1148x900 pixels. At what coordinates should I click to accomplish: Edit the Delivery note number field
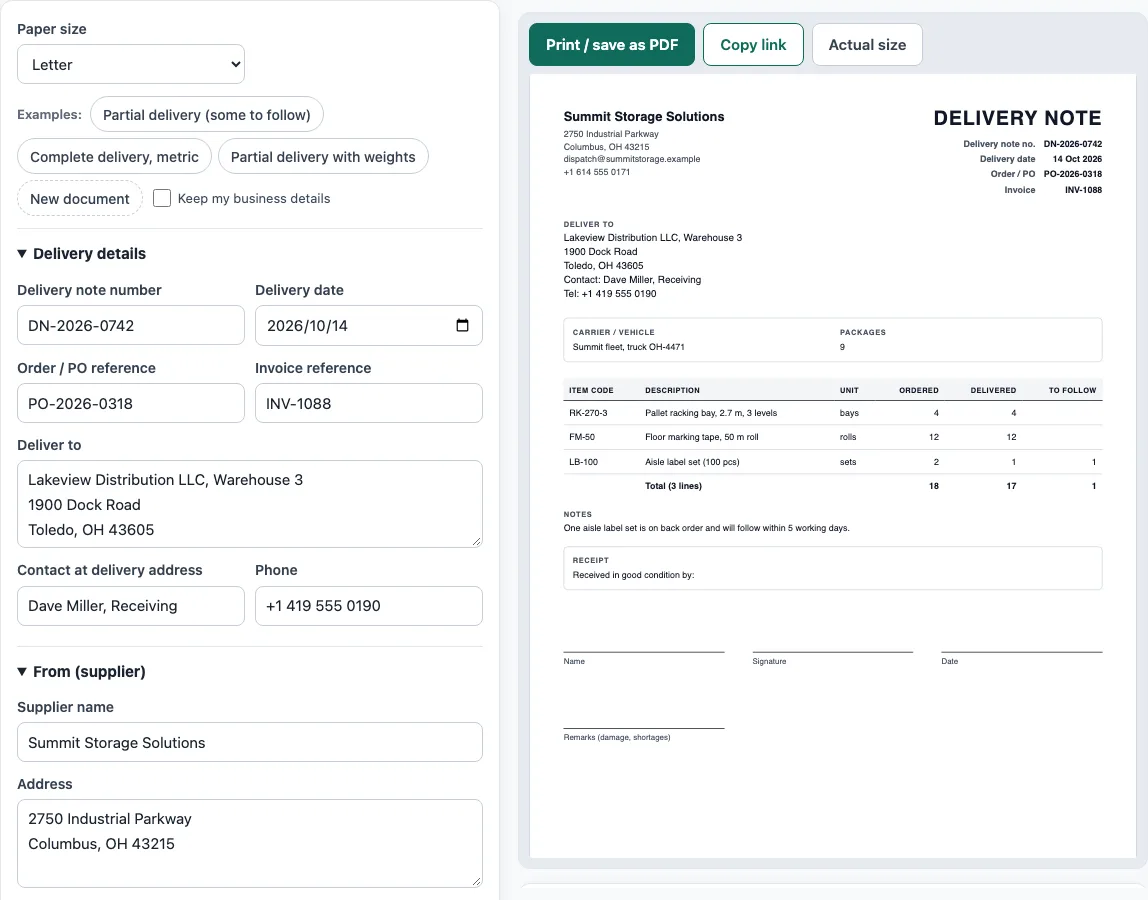click(x=131, y=325)
